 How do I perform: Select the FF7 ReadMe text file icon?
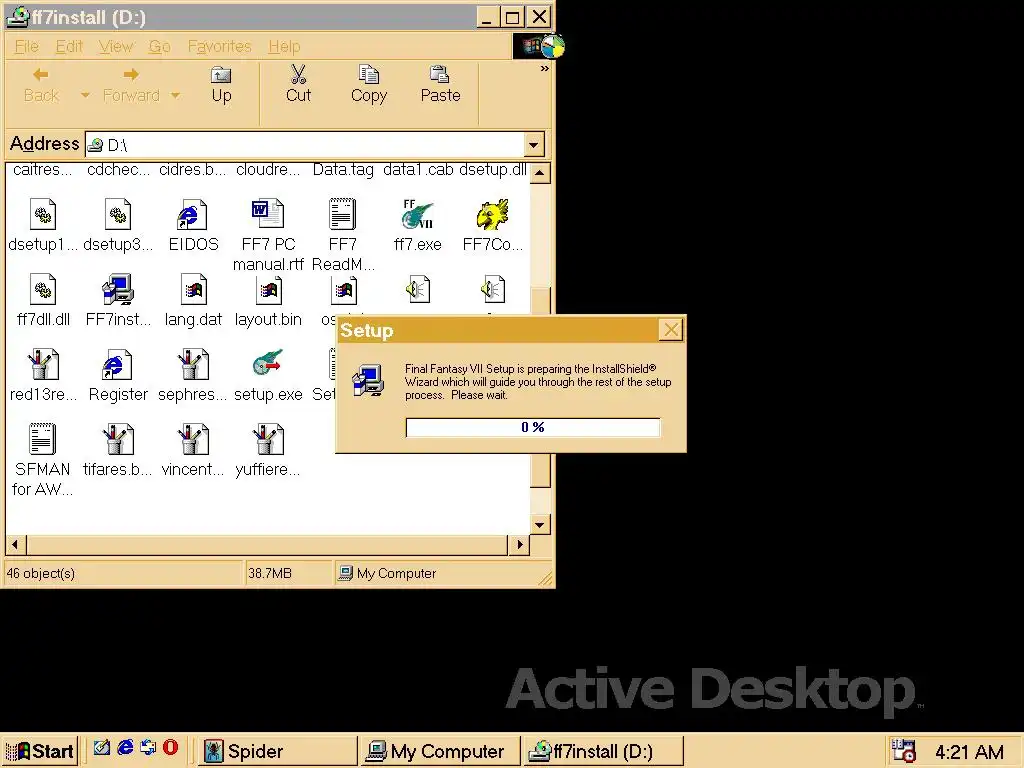(342, 214)
